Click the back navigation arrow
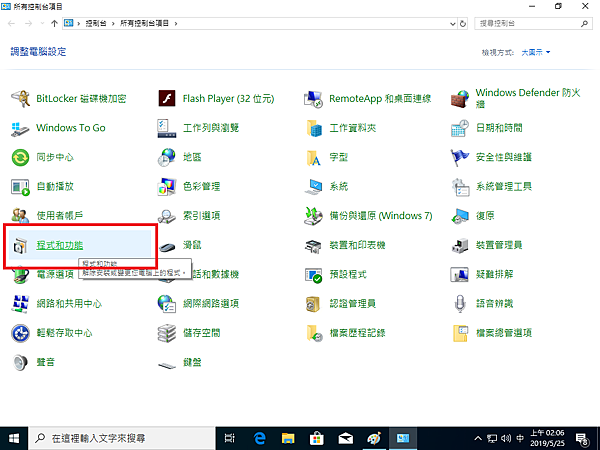 coord(11,24)
